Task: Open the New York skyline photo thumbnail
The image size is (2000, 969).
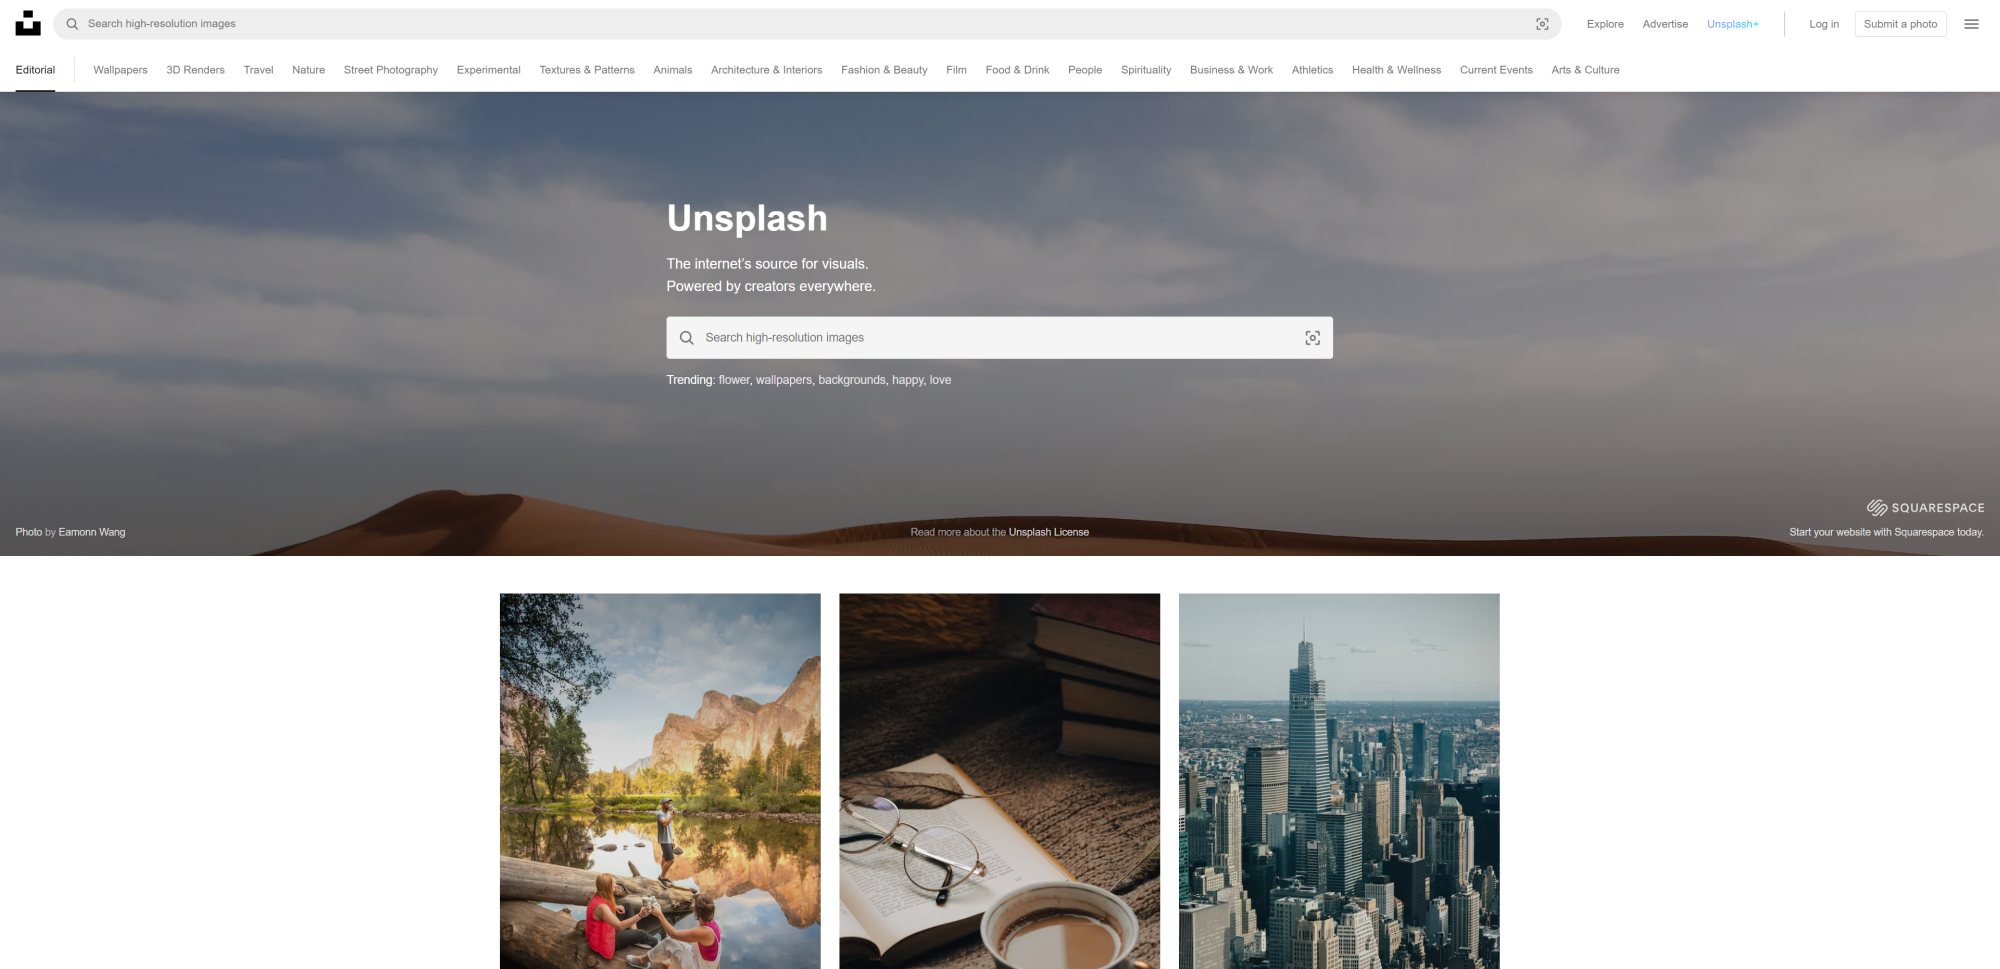Action: tap(1339, 781)
